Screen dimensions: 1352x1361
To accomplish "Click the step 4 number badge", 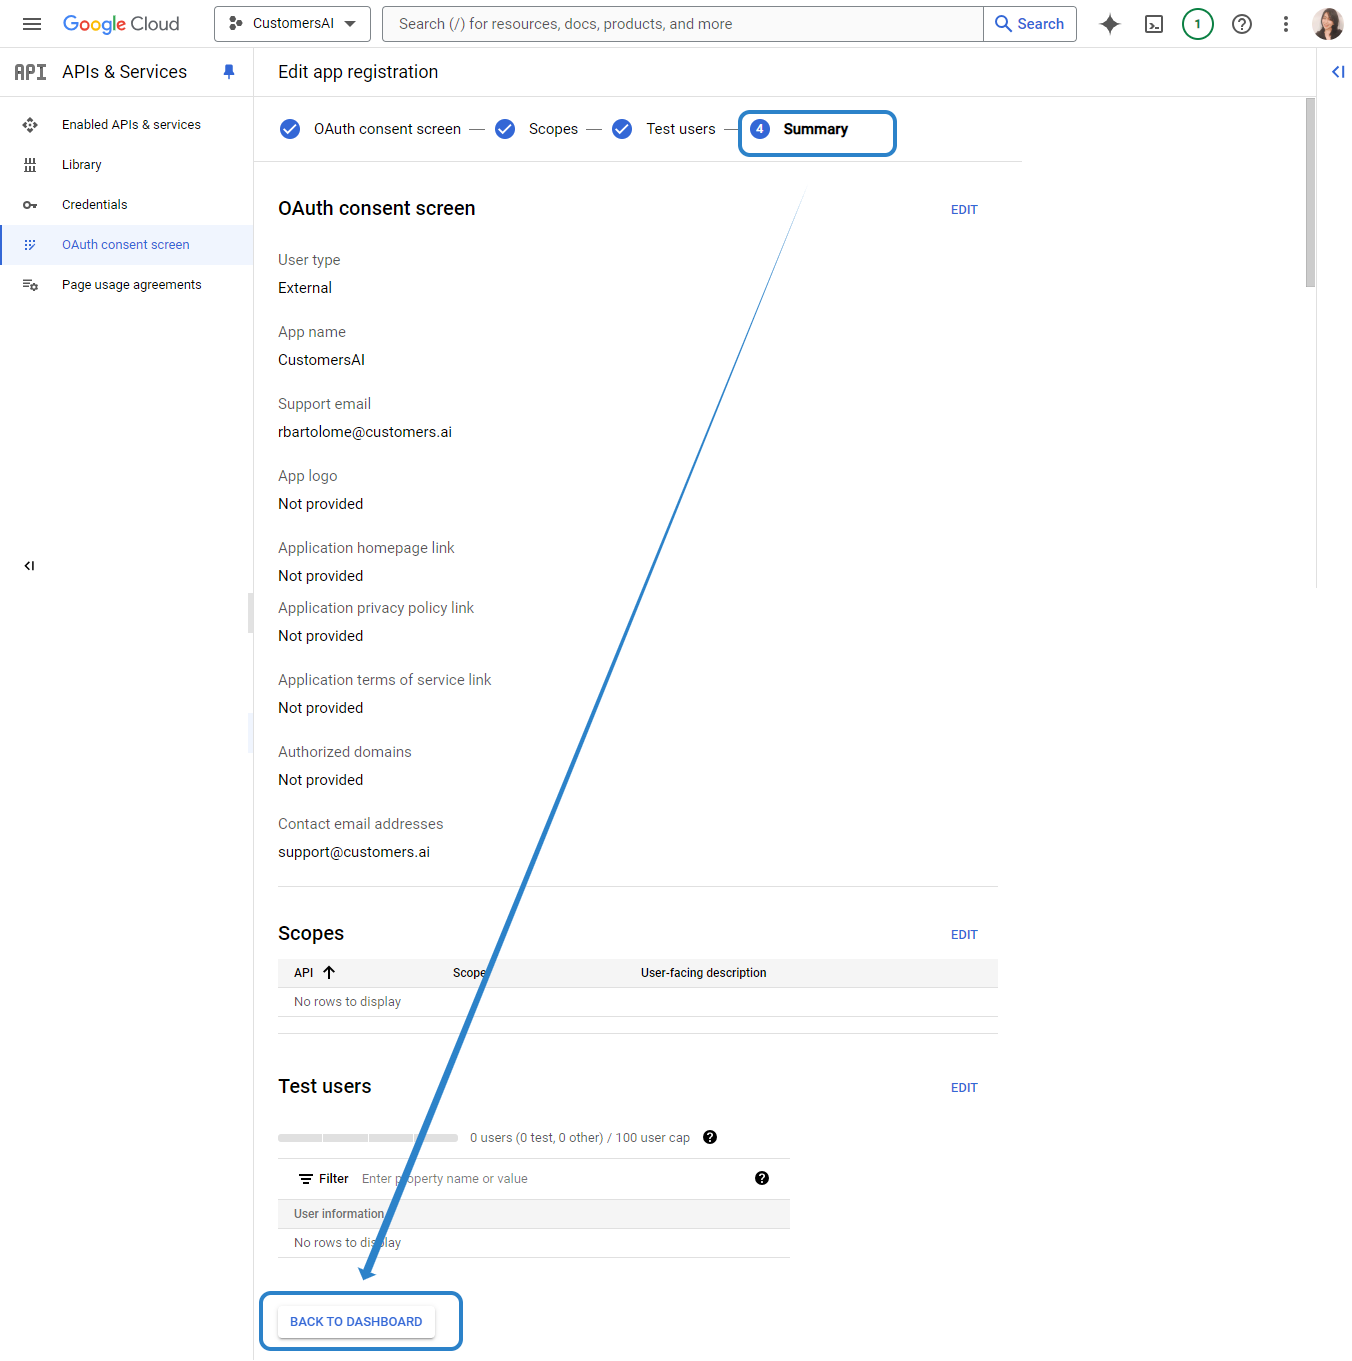I will pyautogui.click(x=760, y=129).
